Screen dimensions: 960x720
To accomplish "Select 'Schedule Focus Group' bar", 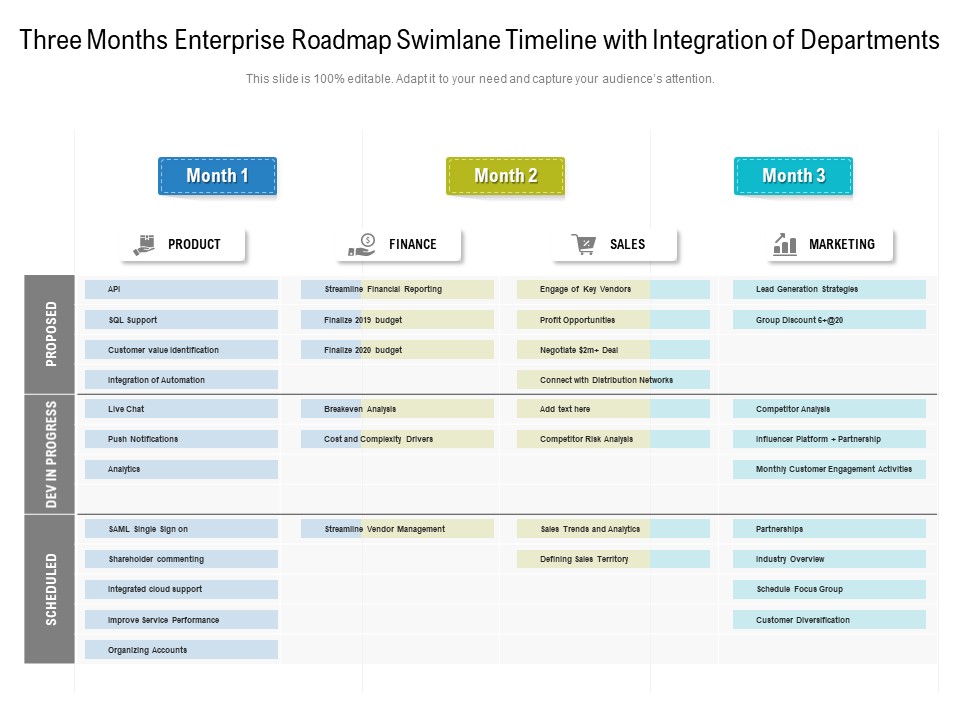I will click(x=830, y=589).
